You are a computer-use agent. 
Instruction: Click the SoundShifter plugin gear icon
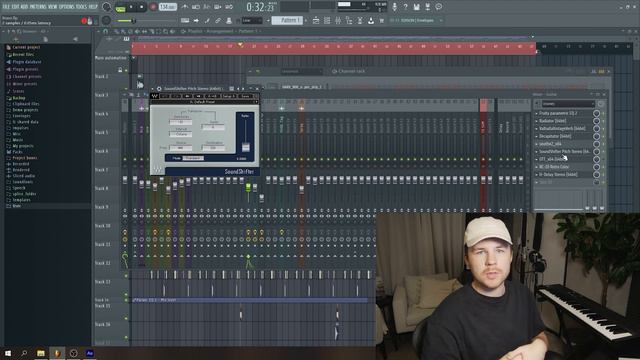(159, 89)
